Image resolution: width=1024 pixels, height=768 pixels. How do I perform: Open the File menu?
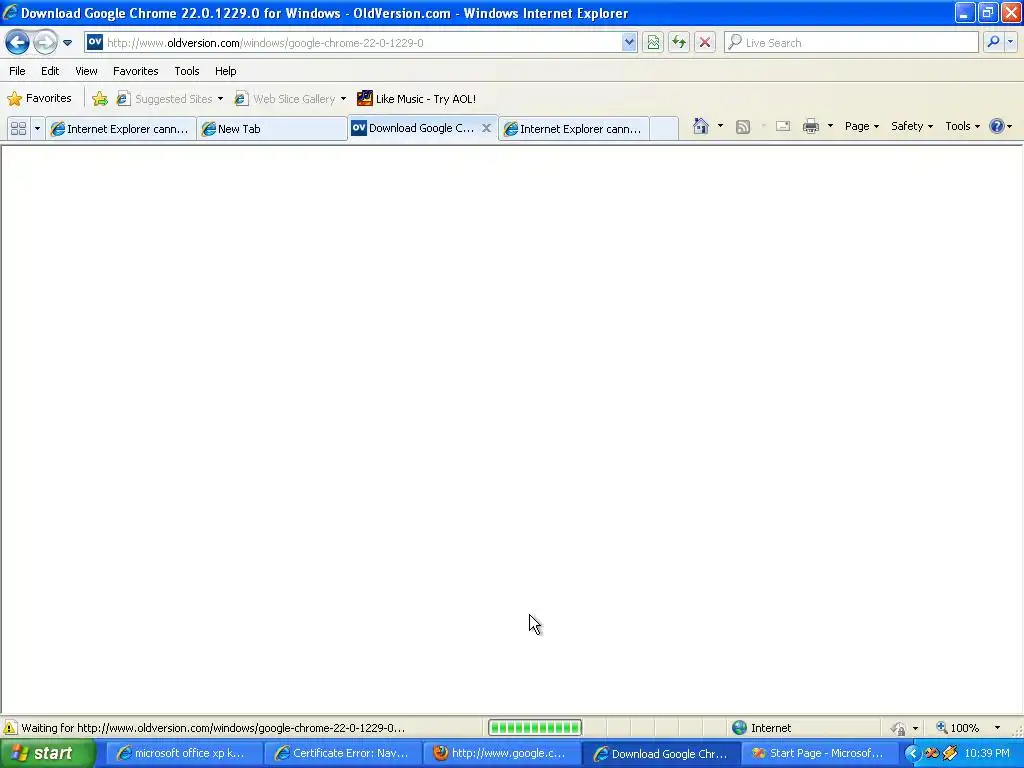click(18, 71)
